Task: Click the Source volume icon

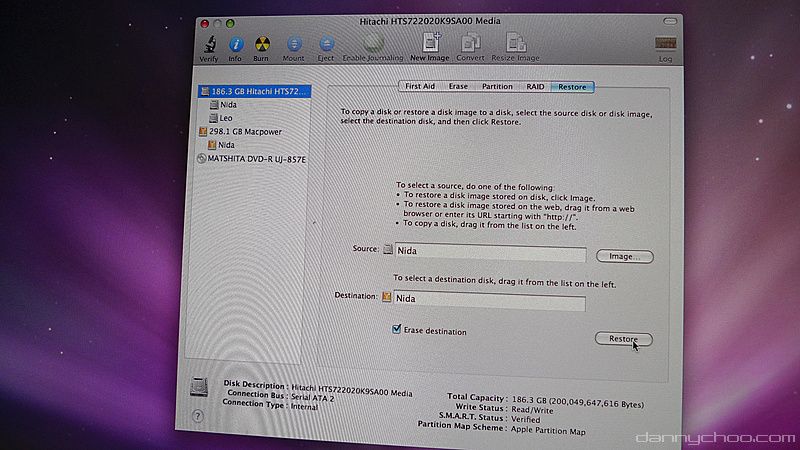Action: click(388, 249)
